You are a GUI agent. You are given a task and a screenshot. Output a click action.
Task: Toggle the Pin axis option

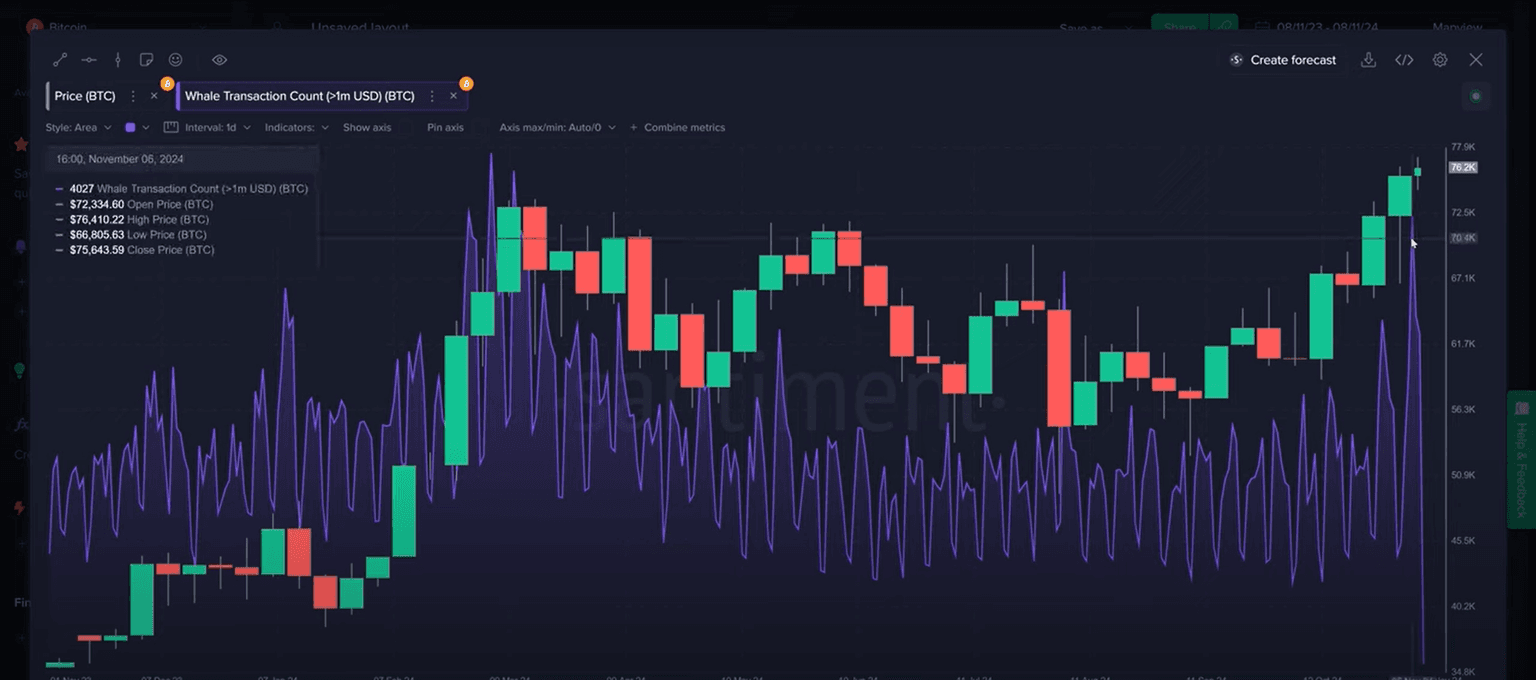pos(444,128)
